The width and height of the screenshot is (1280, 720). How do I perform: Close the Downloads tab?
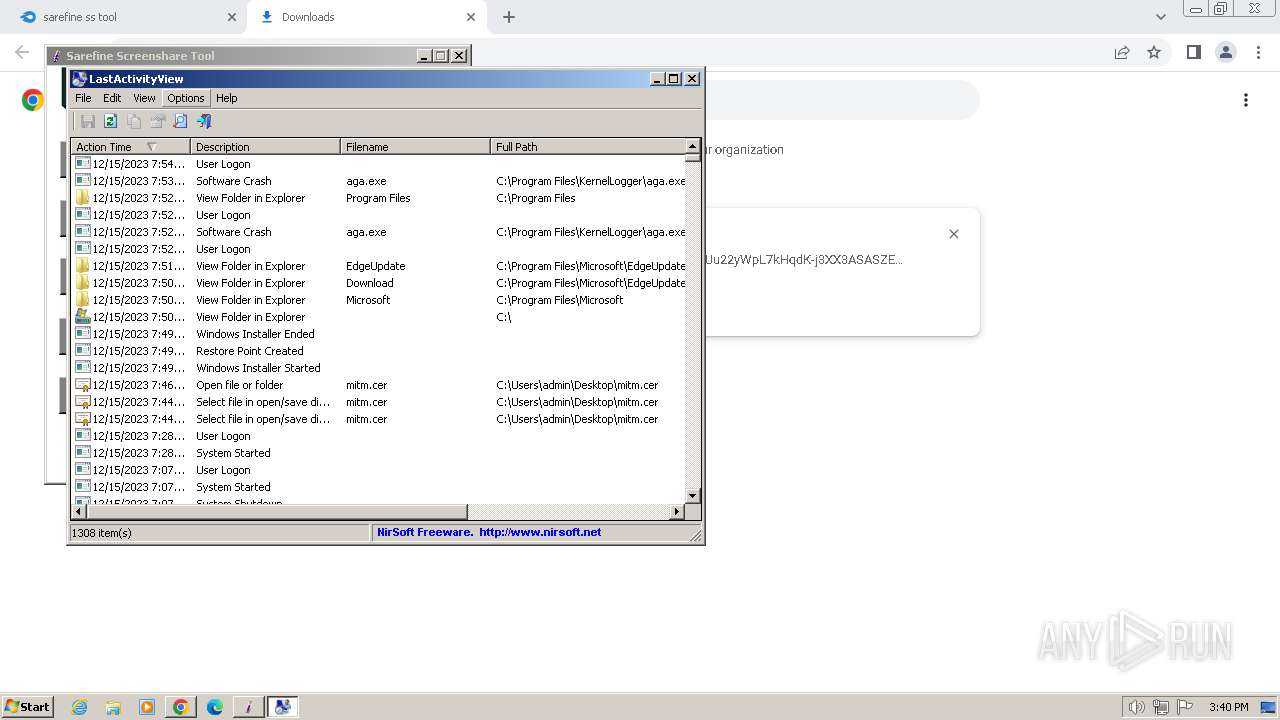tap(471, 17)
